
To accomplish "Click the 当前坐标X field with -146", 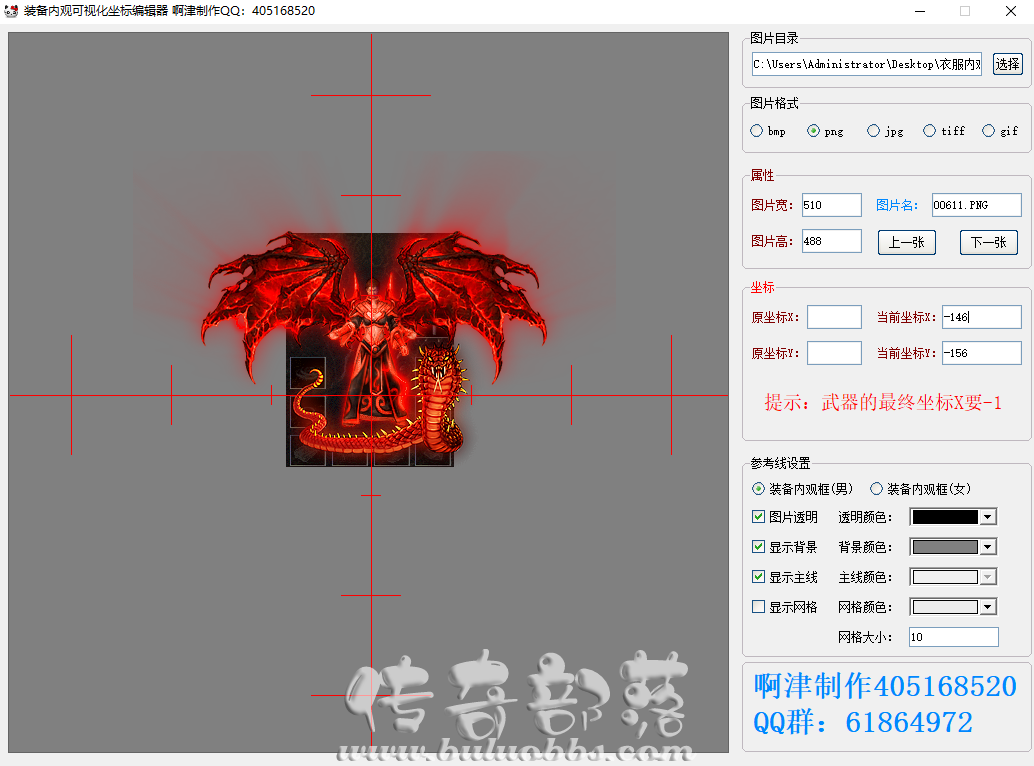I will 982,317.
